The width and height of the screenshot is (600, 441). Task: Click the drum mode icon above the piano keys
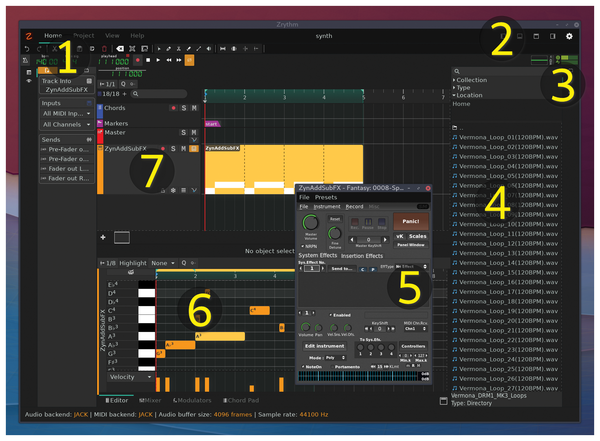[x=131, y=272]
